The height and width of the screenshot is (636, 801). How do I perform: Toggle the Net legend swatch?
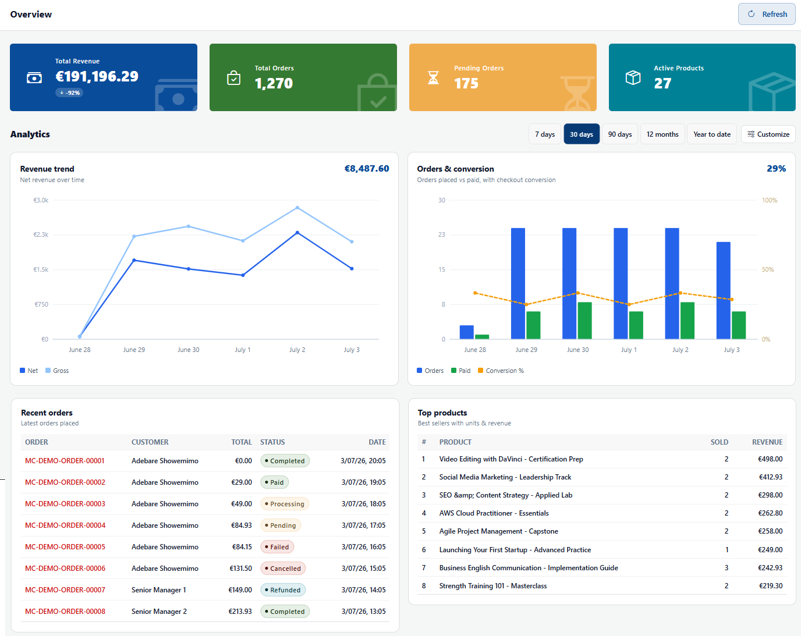(22, 370)
